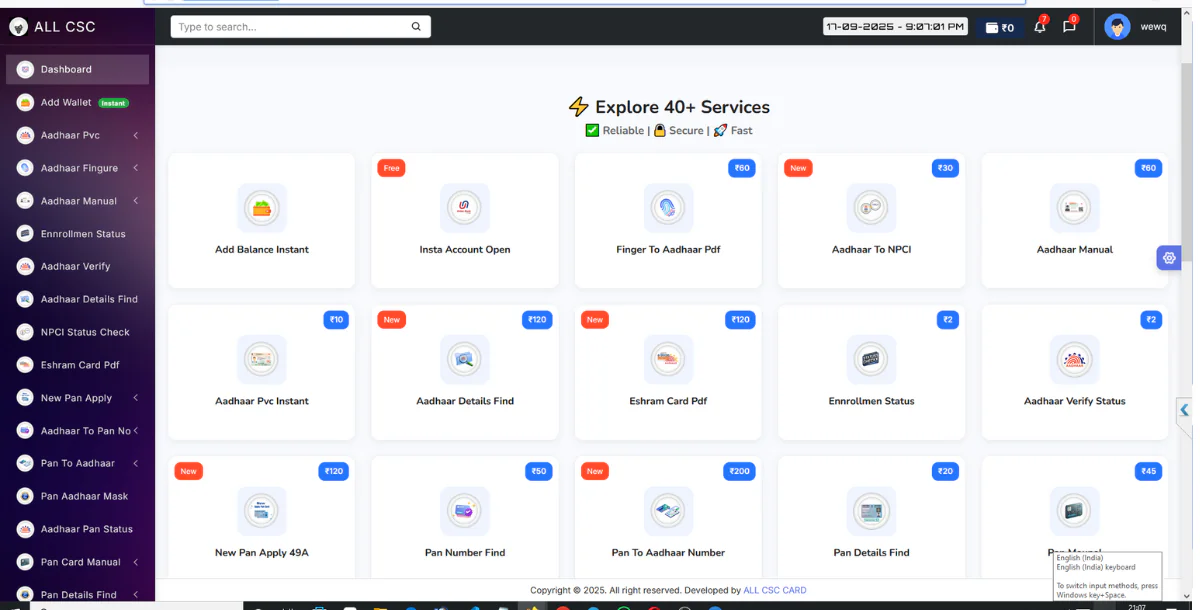Click the wallet balance icon in header
This screenshot has width=1200, height=610.
992,28
